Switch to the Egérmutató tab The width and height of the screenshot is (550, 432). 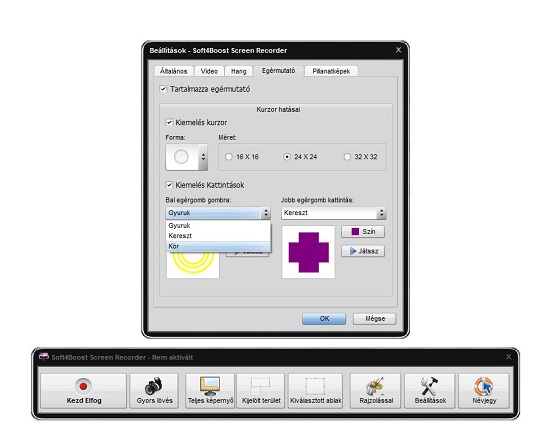(279, 70)
